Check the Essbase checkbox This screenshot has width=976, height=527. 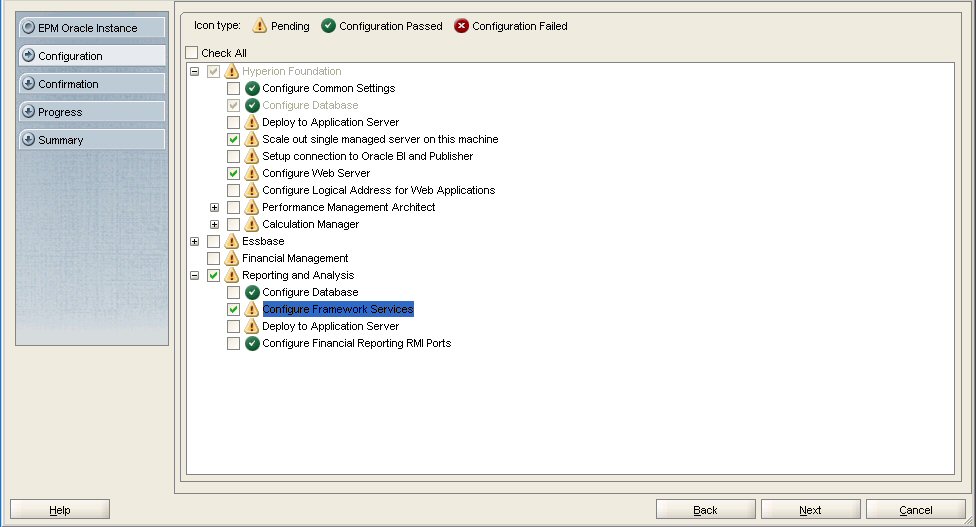tap(214, 241)
